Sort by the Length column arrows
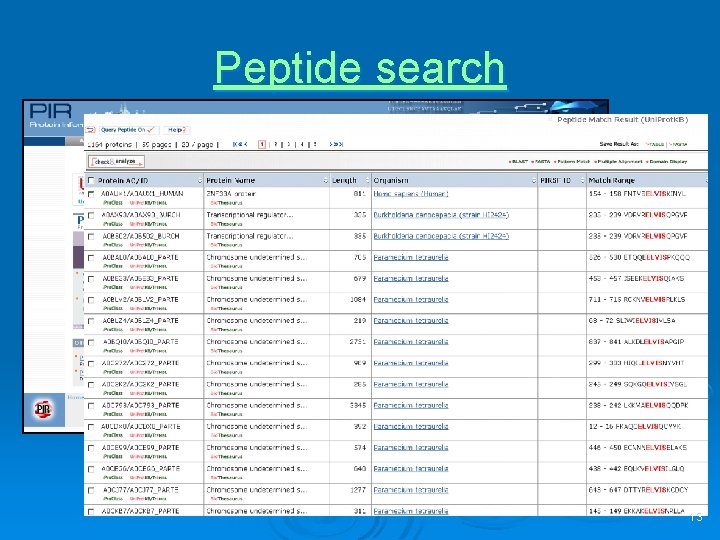This screenshot has width=720, height=540. point(367,180)
